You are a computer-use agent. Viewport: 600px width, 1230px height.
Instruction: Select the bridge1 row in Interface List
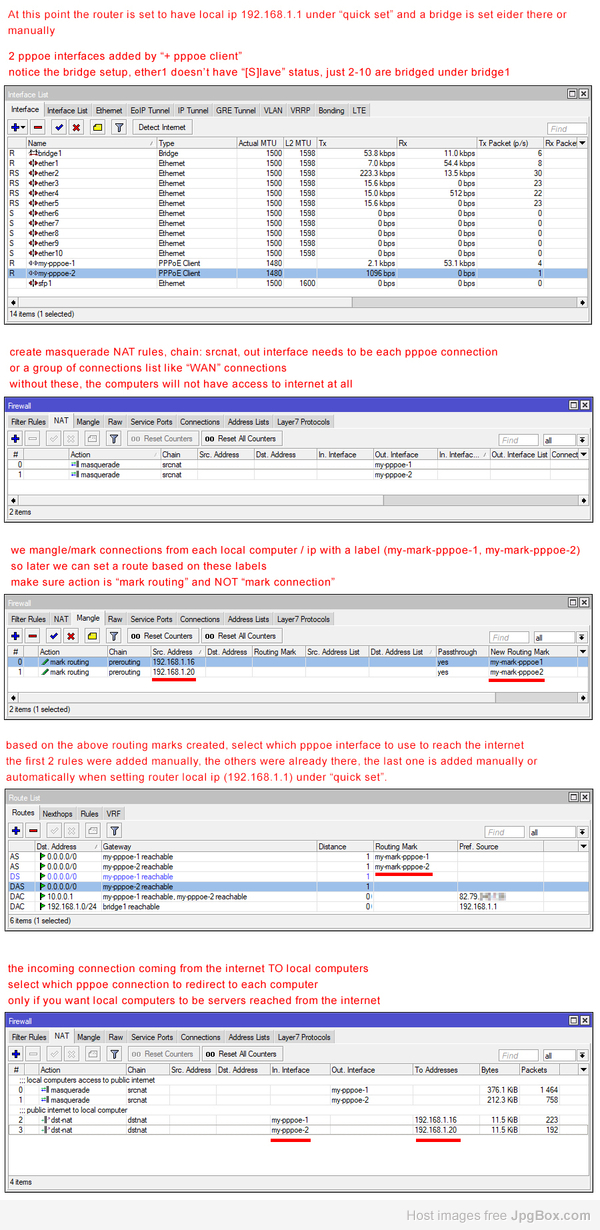tap(298, 153)
